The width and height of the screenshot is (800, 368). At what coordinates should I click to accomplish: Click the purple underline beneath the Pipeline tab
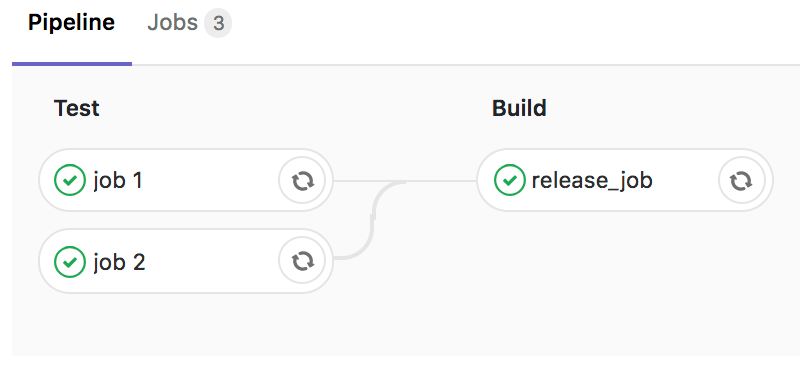point(72,64)
